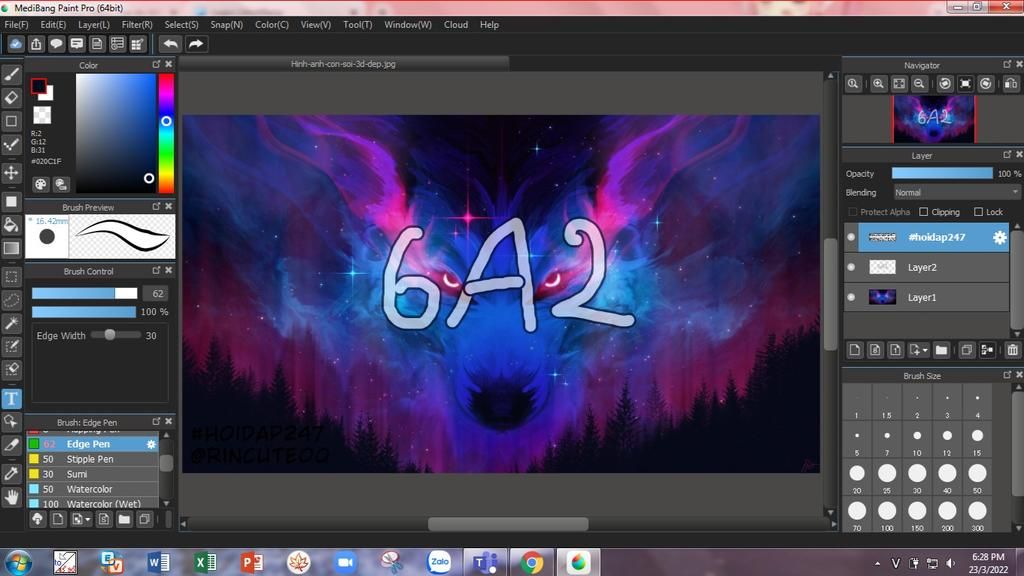
Task: Select the Lasso selection tool
Action: pyautogui.click(x=12, y=300)
